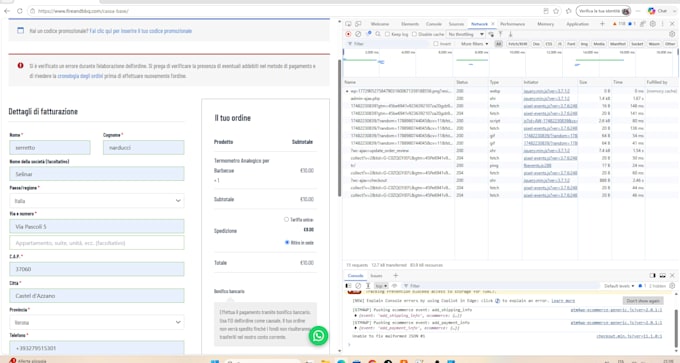
Task: Open checkout.min.js source link
Action: [x=629, y=336]
